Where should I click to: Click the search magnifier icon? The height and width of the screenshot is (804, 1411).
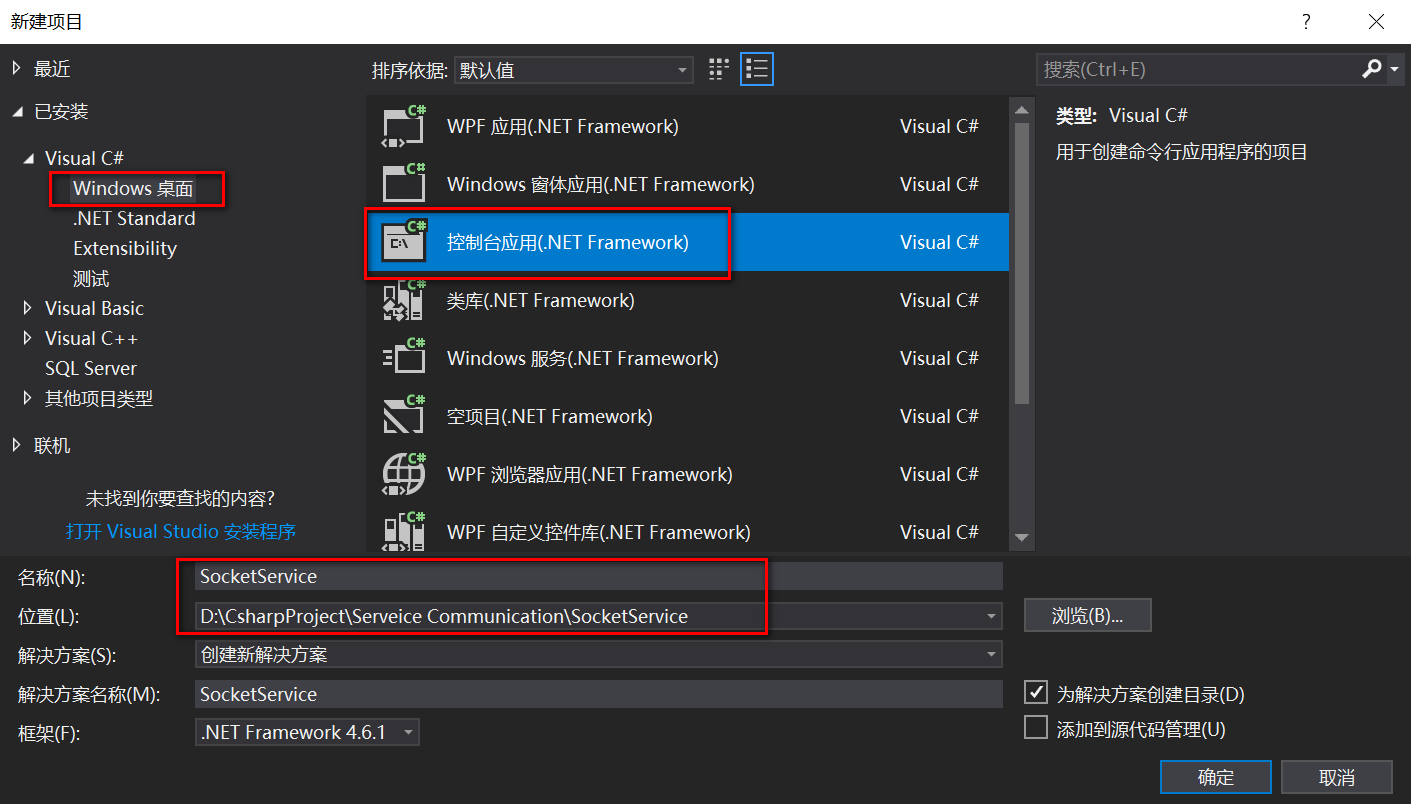click(x=1371, y=69)
